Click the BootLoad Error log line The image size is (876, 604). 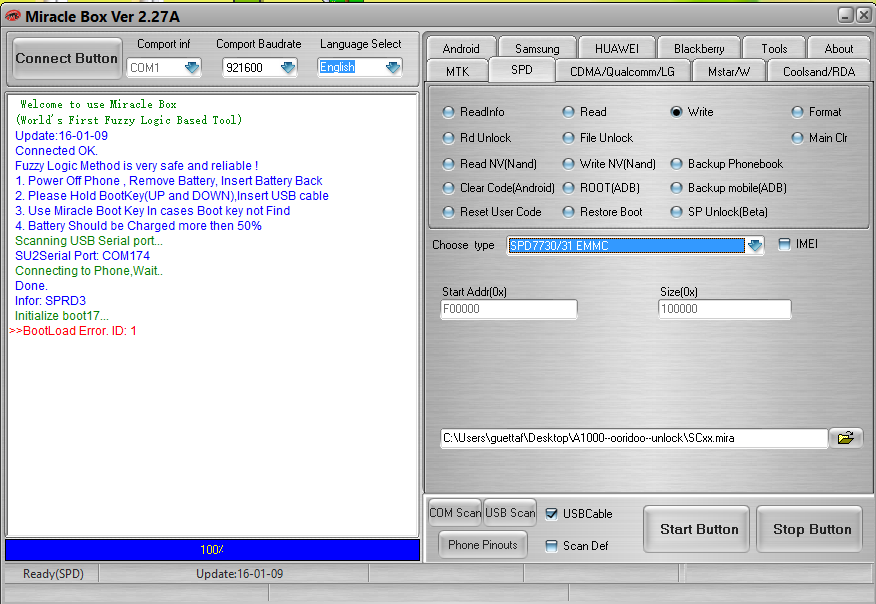pyautogui.click(x=73, y=331)
